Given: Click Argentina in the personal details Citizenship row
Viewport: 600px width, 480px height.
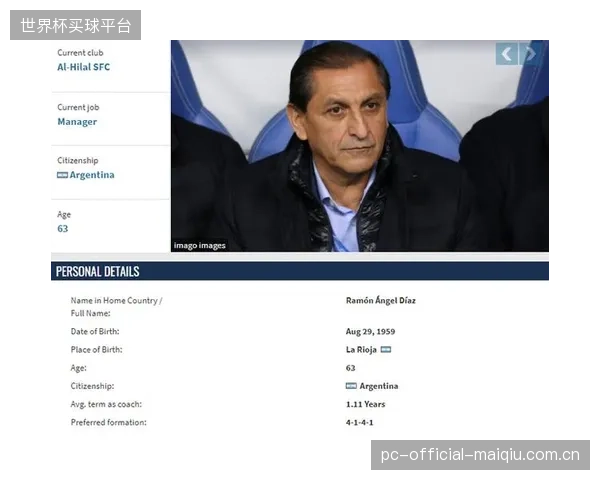Looking at the screenshot, I should coord(379,386).
